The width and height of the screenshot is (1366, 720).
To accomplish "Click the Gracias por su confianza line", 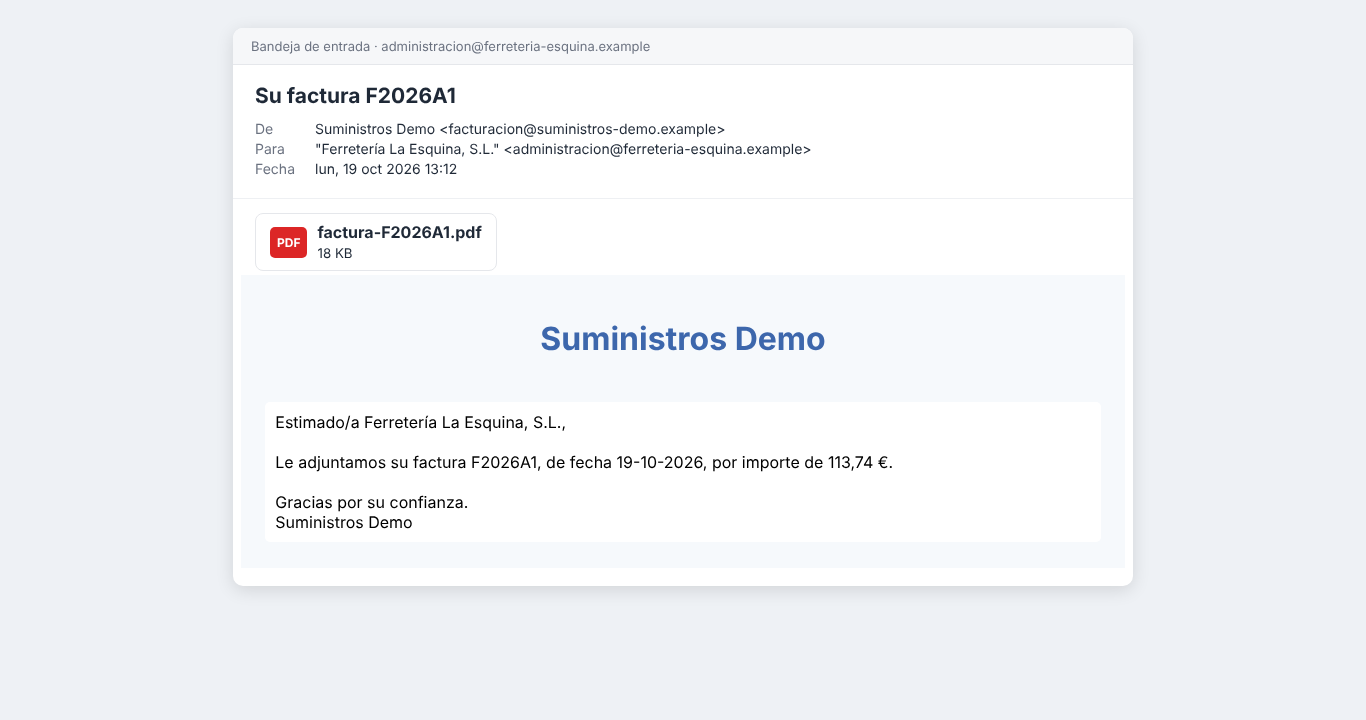I will pos(372,502).
